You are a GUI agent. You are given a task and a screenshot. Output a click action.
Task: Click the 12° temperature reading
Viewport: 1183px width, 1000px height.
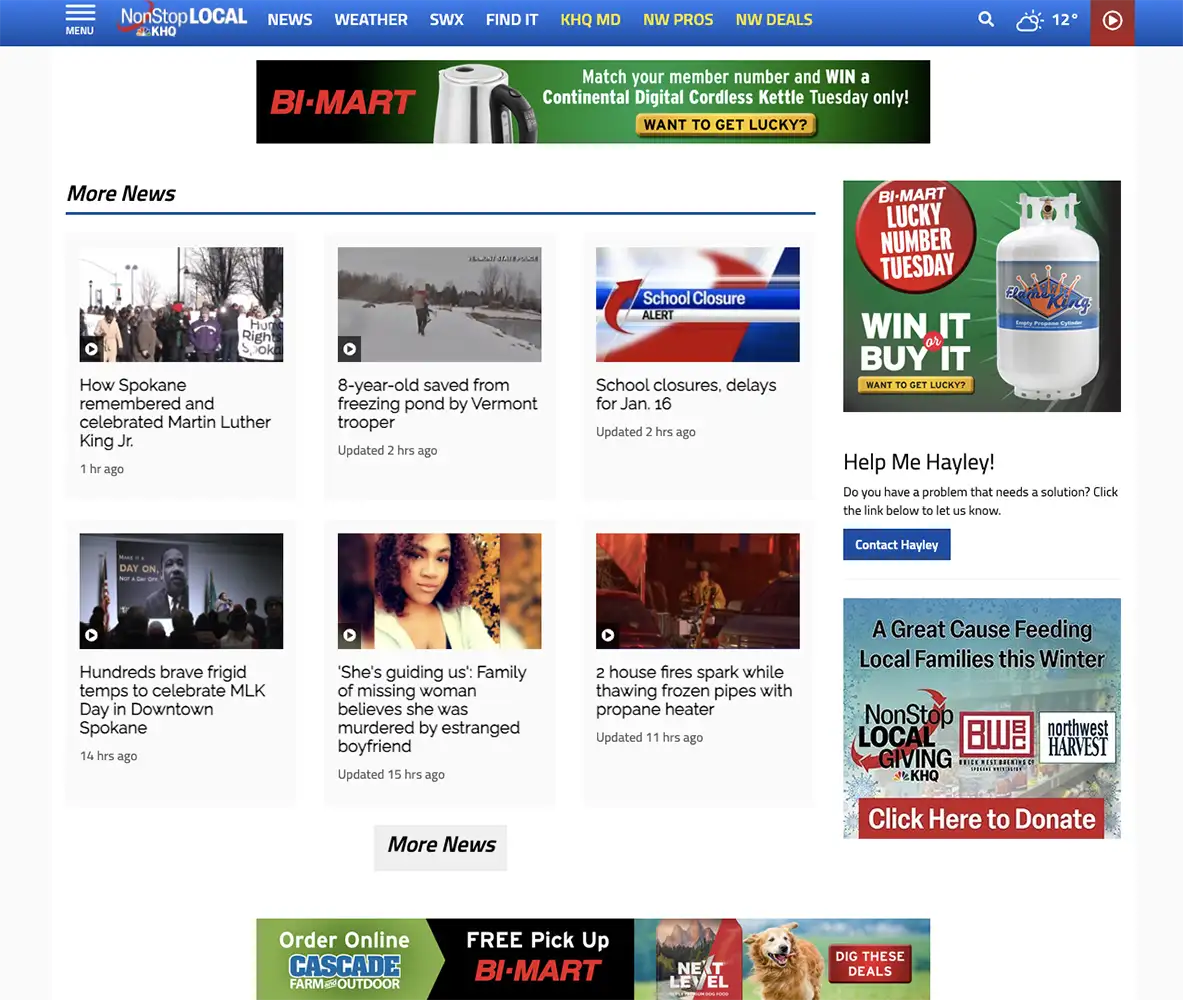coord(1065,20)
